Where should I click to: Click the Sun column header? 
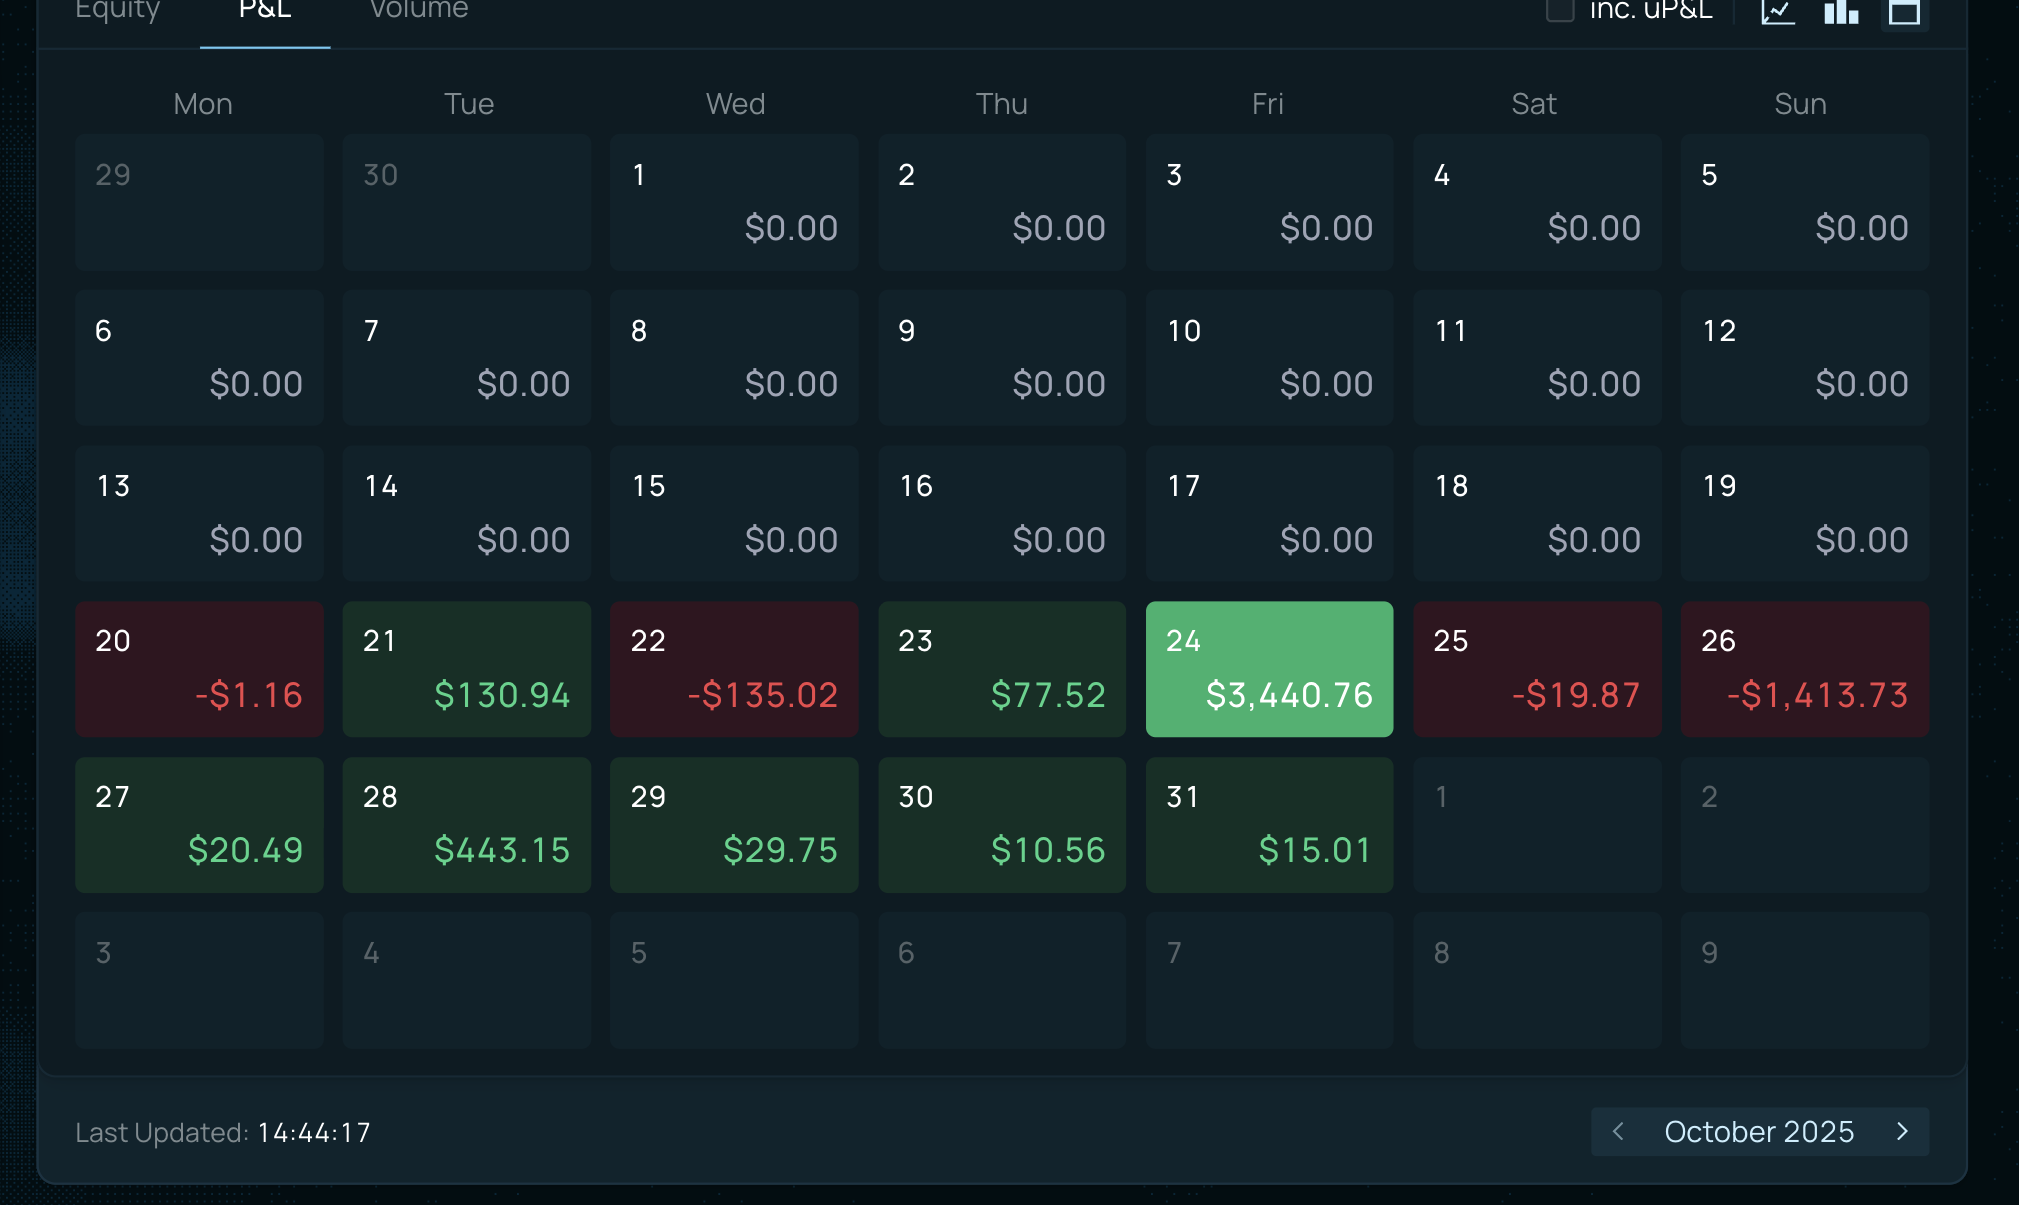(x=1800, y=104)
